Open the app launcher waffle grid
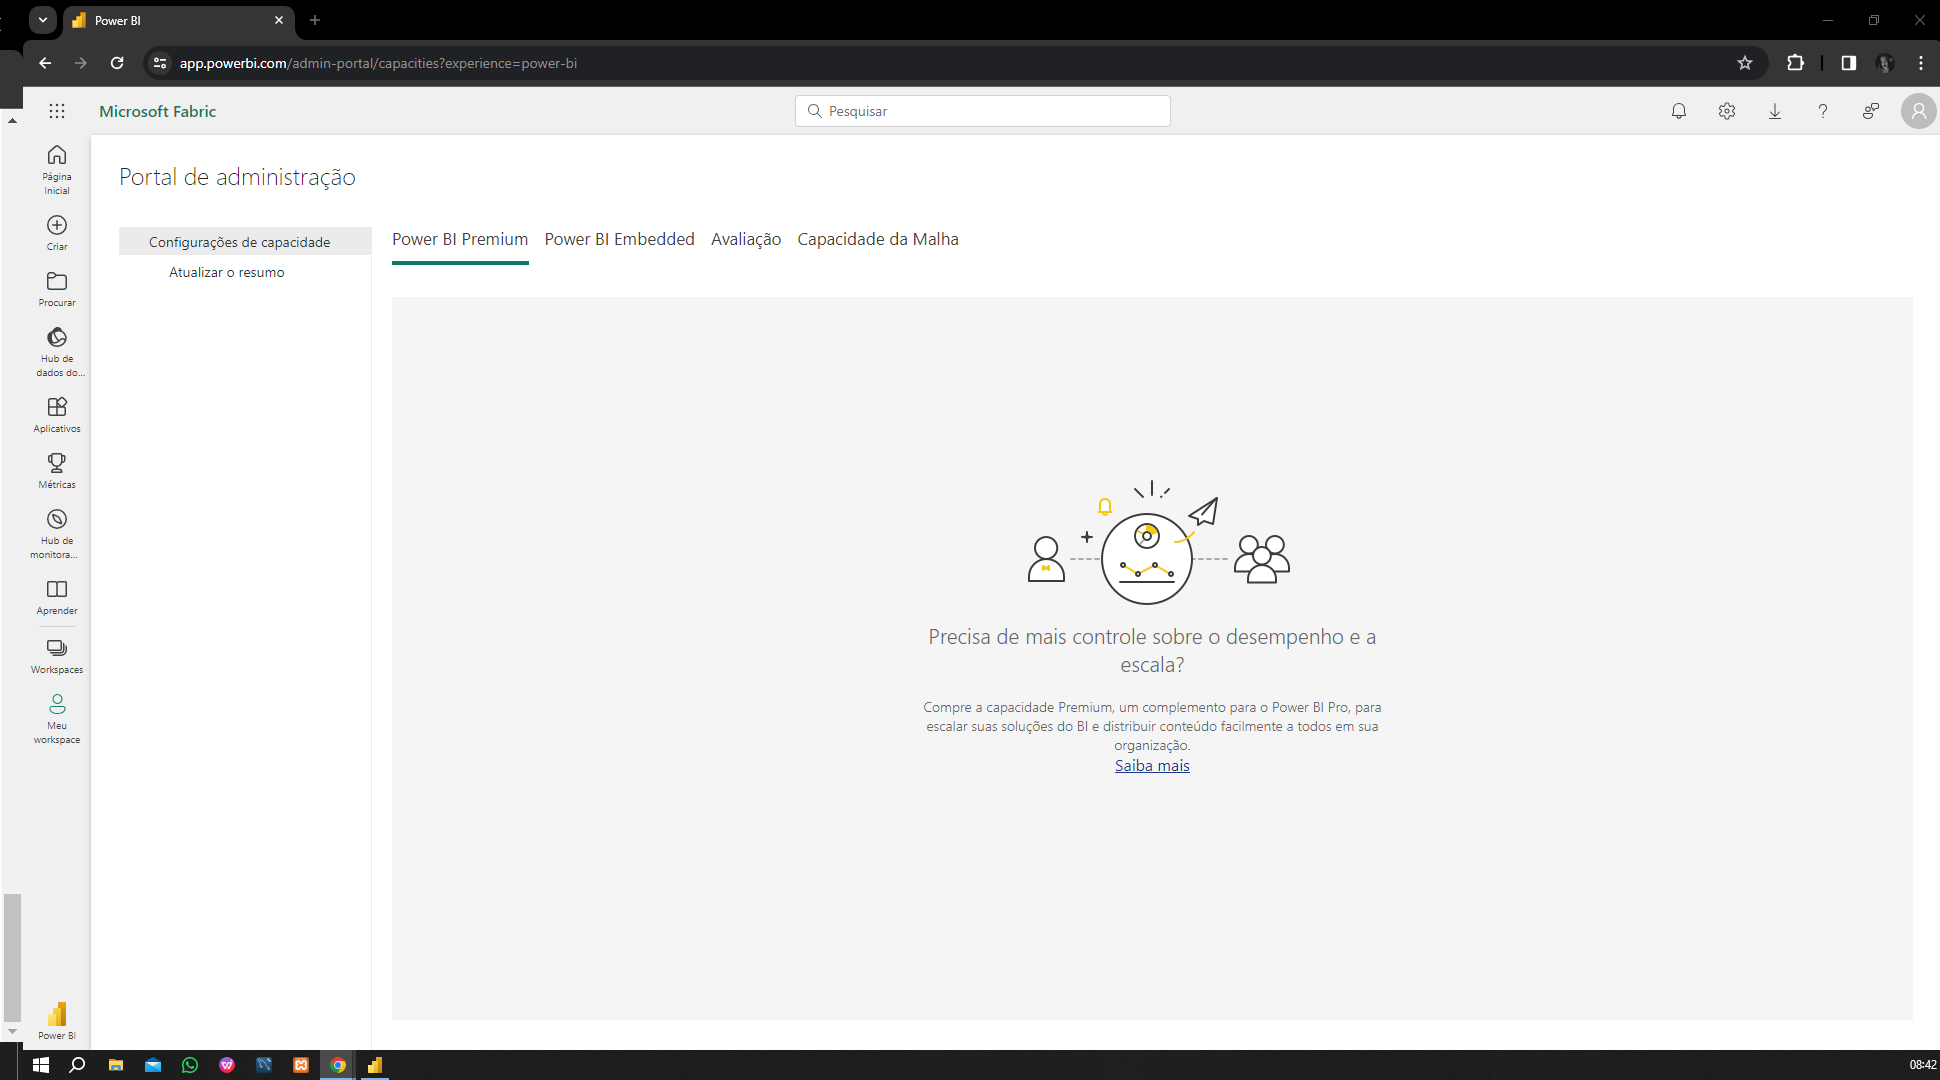This screenshot has height=1080, width=1940. click(57, 111)
